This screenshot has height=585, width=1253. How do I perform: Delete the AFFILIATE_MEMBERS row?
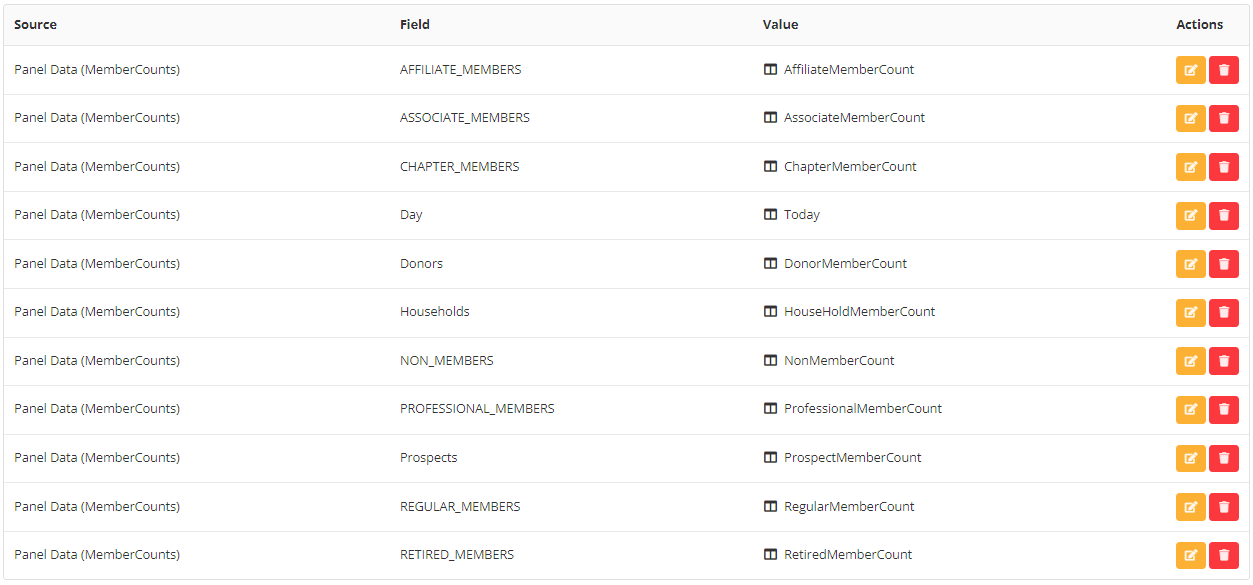coord(1223,70)
